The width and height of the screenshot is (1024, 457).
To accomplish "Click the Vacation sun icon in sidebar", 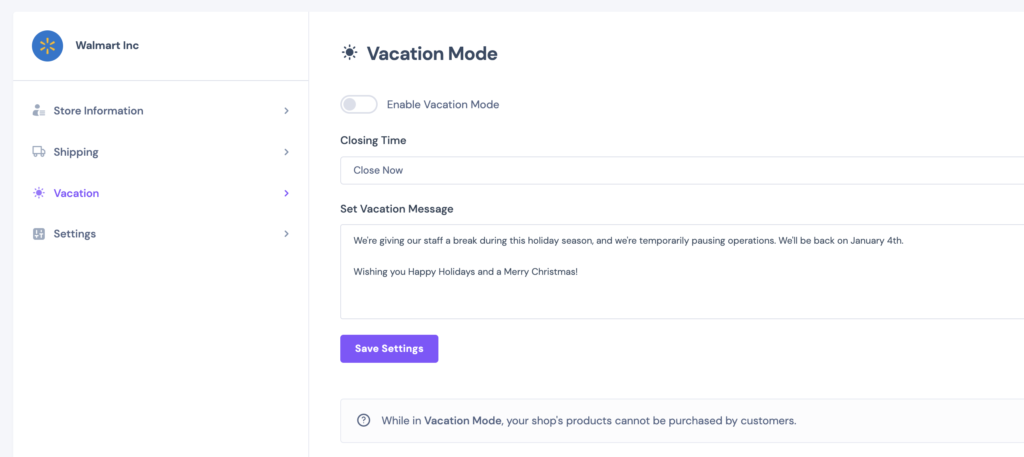I will [39, 193].
